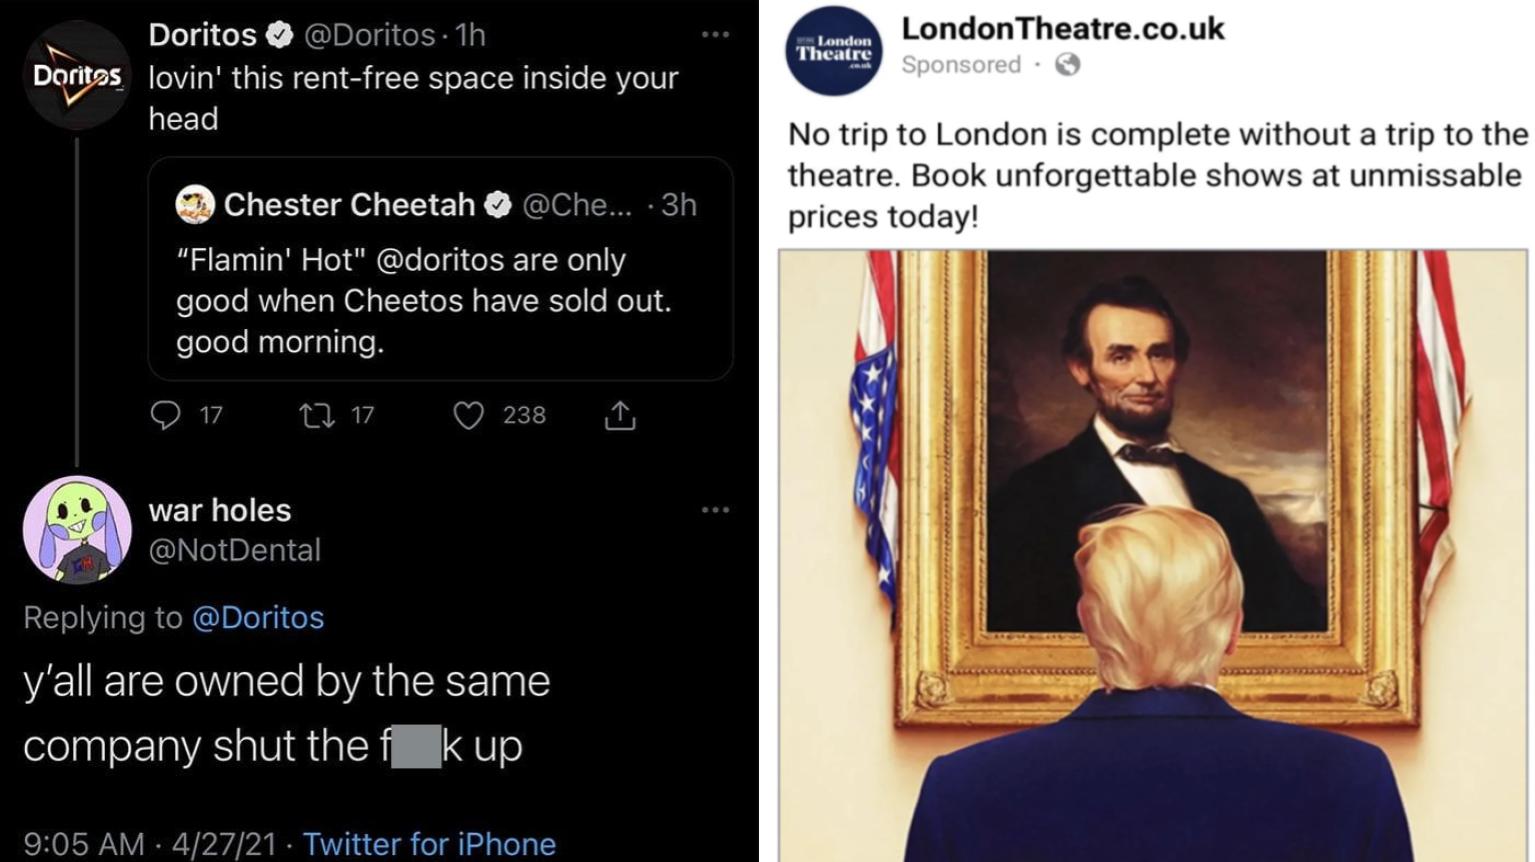This screenshot has width=1535, height=862.
Task: Open the Doritos profile avatar
Action: coord(77,75)
